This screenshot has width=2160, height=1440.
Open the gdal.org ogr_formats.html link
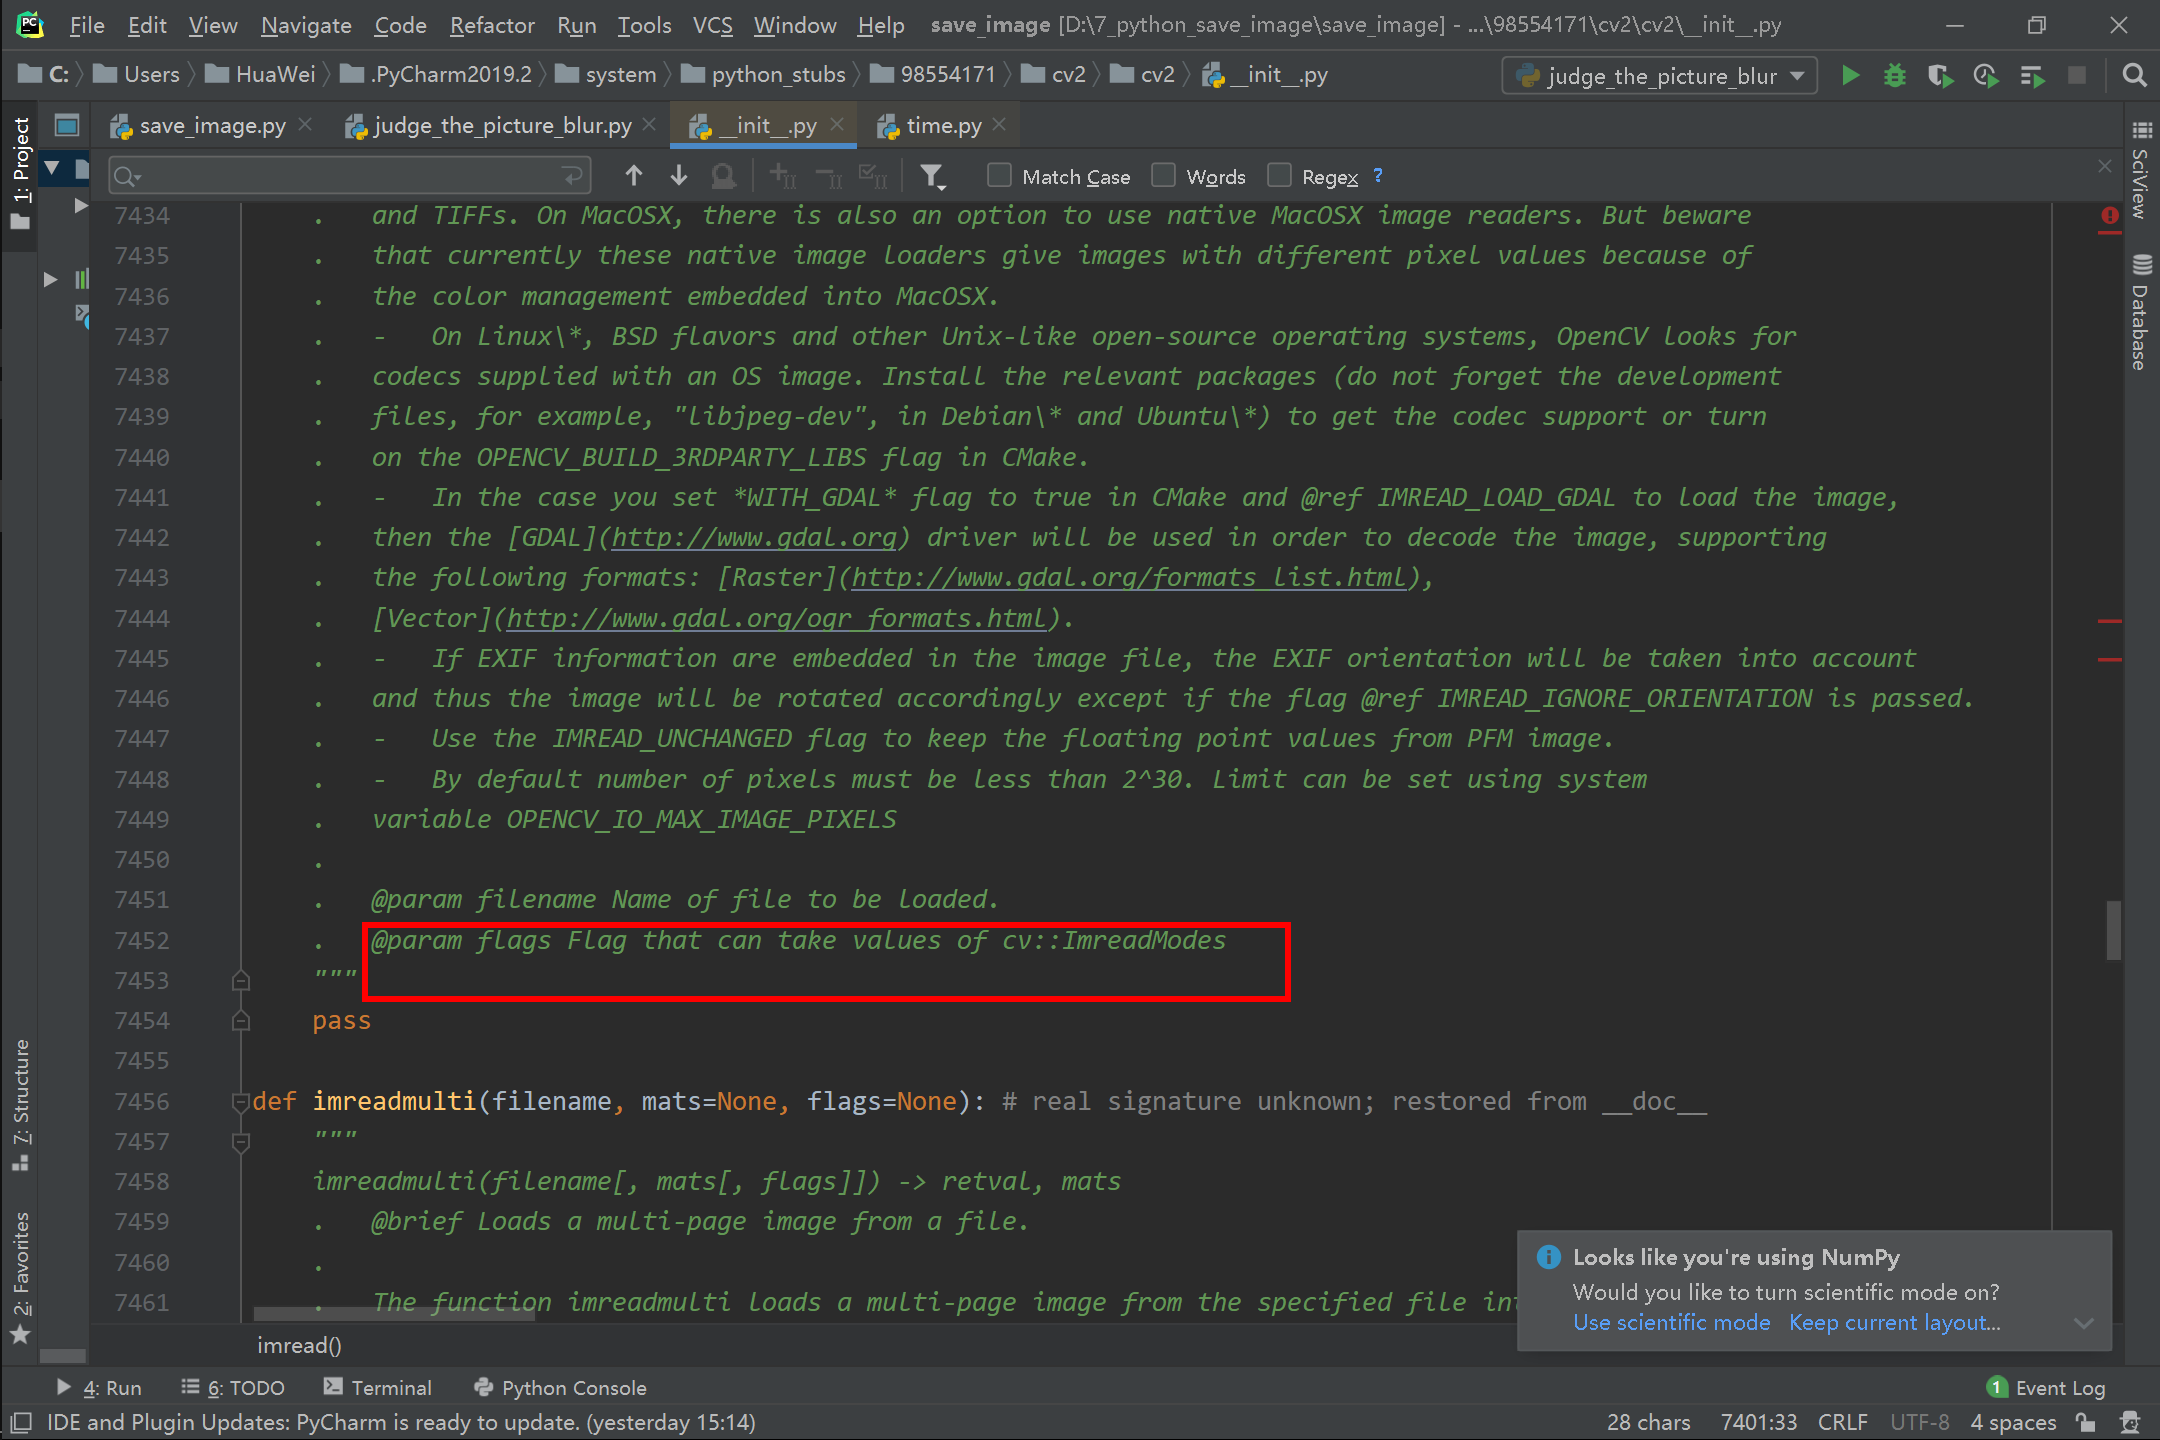[776, 619]
